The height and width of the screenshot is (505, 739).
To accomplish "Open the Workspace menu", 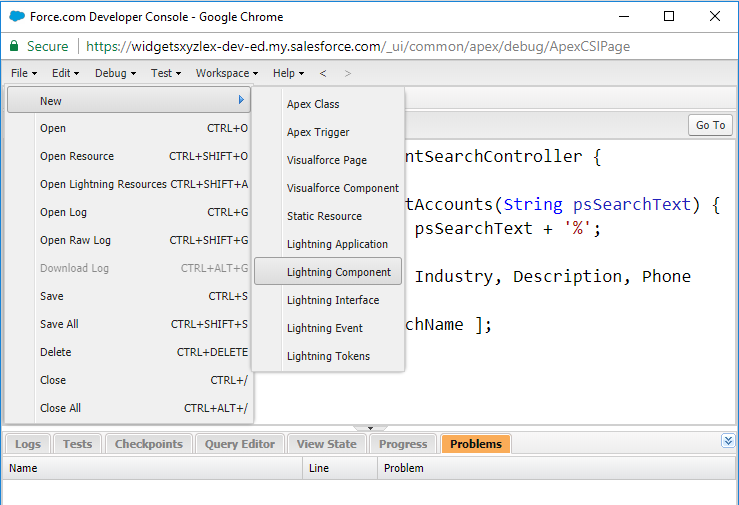I will coord(227,73).
